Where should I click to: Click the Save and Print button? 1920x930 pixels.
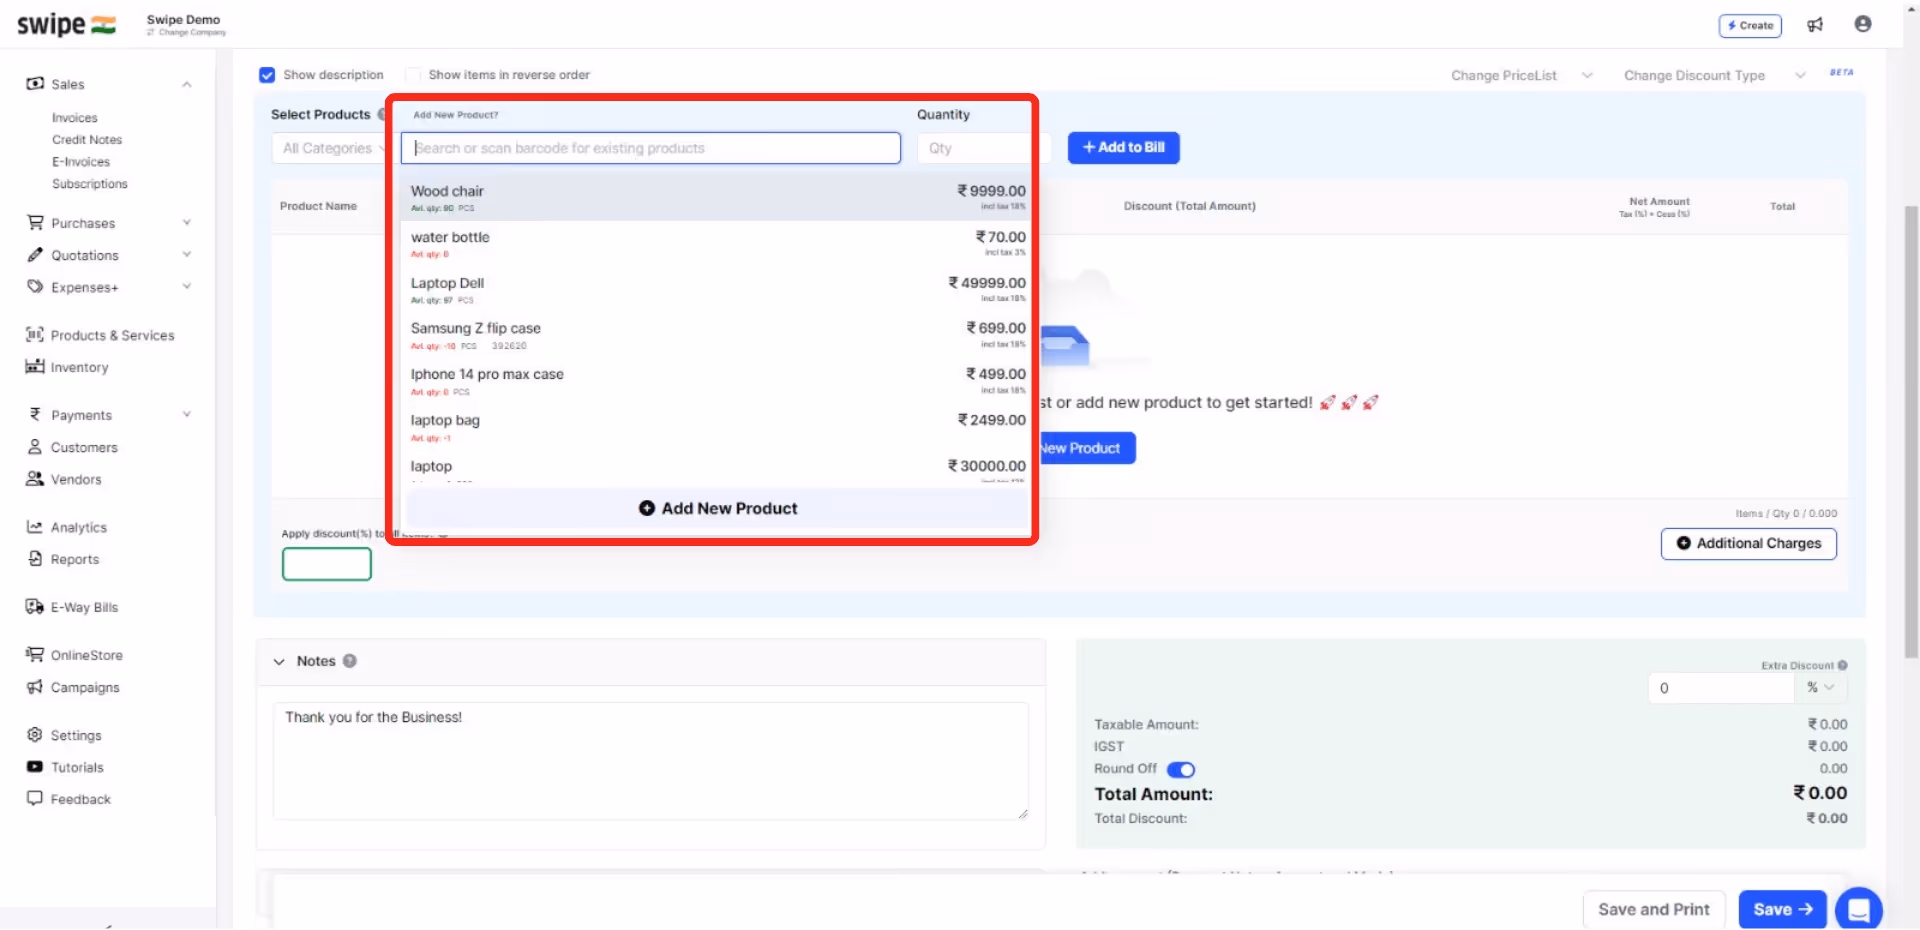[1654, 910]
